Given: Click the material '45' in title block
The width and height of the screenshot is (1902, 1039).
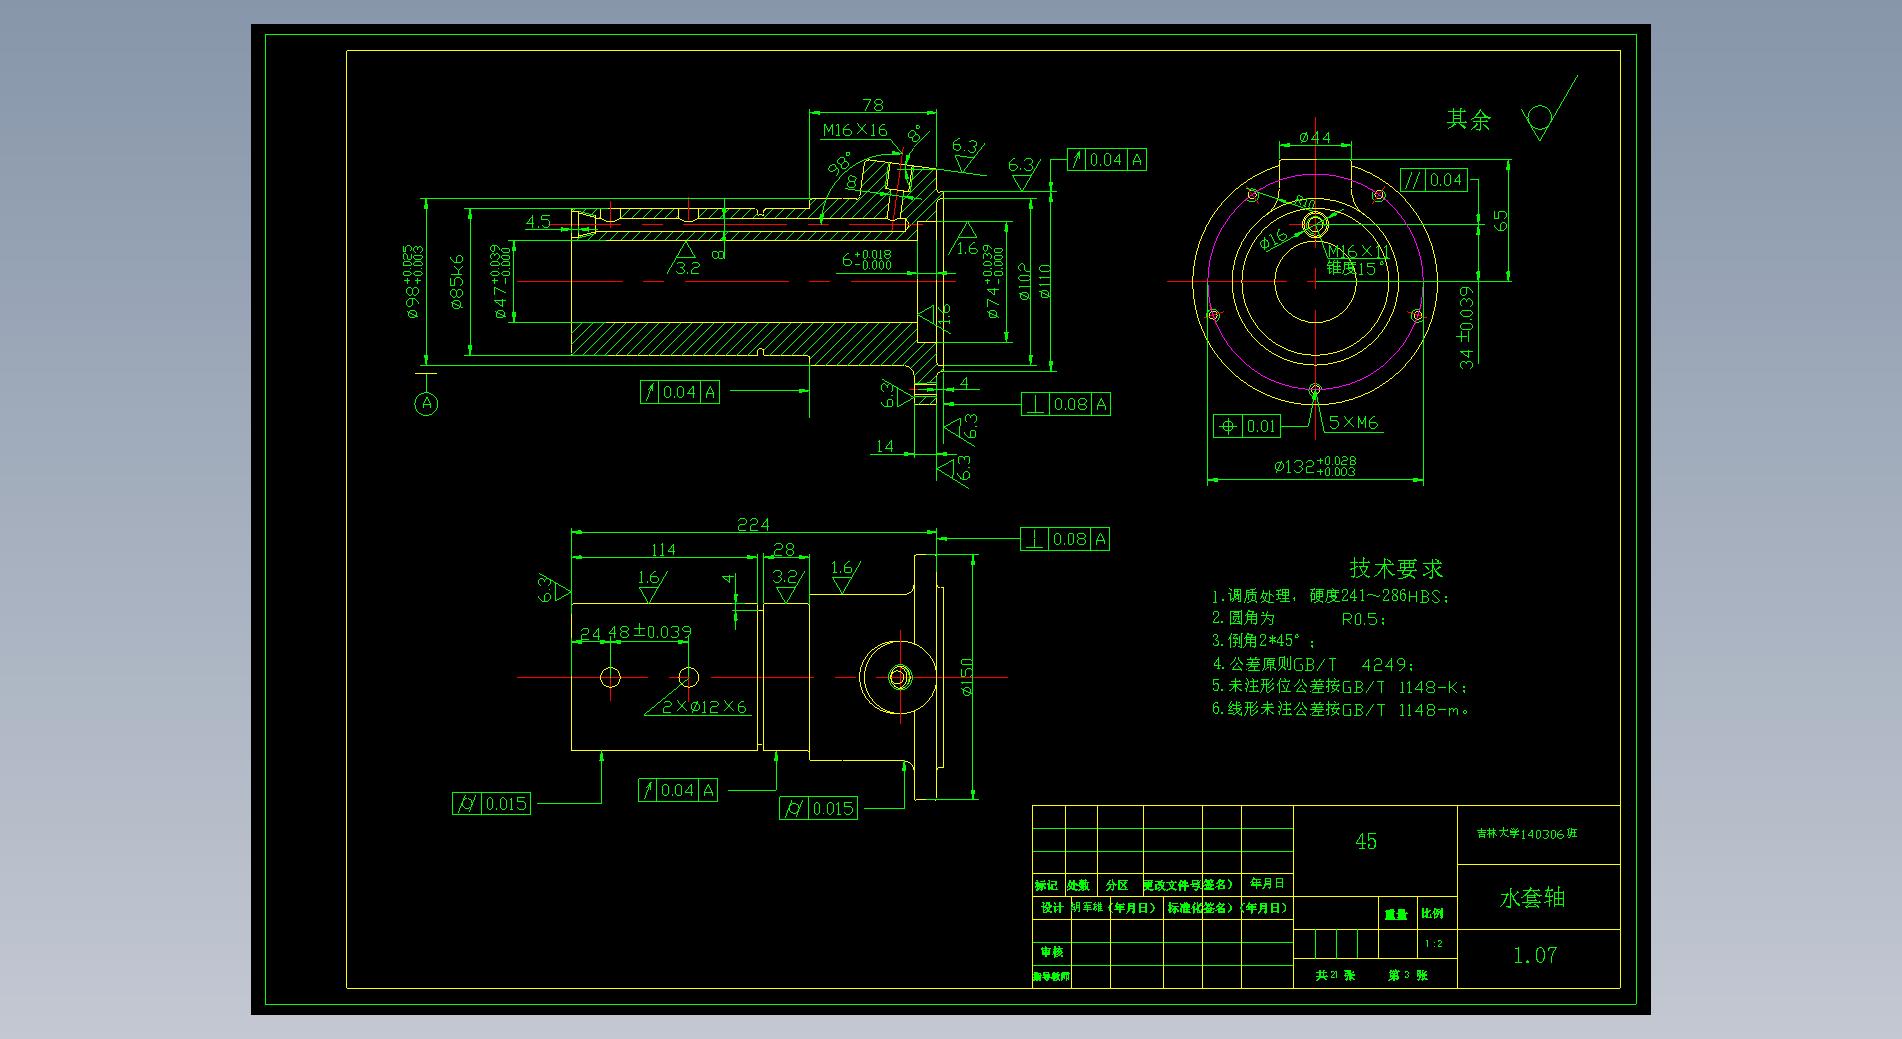Looking at the screenshot, I should pos(1366,842).
